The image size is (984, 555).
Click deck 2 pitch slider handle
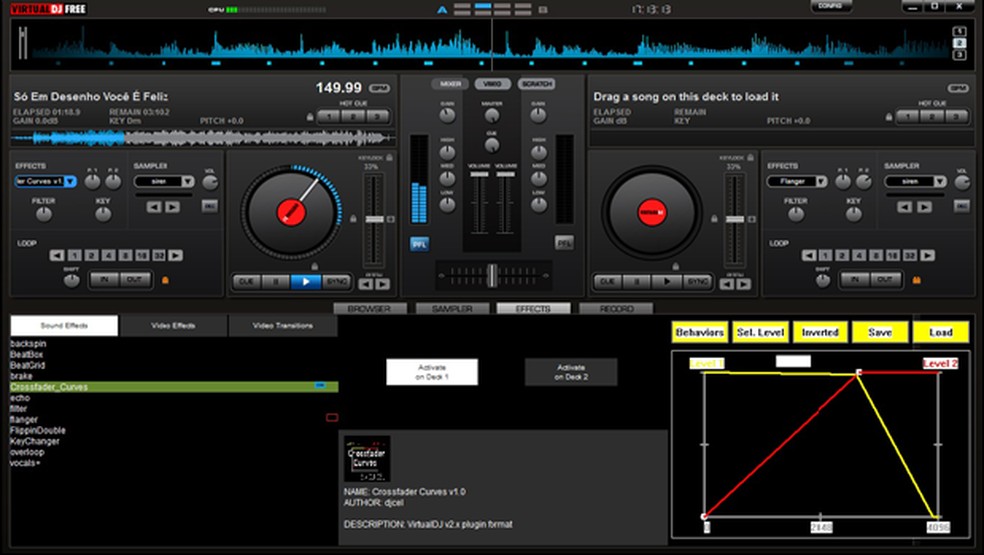[735, 219]
